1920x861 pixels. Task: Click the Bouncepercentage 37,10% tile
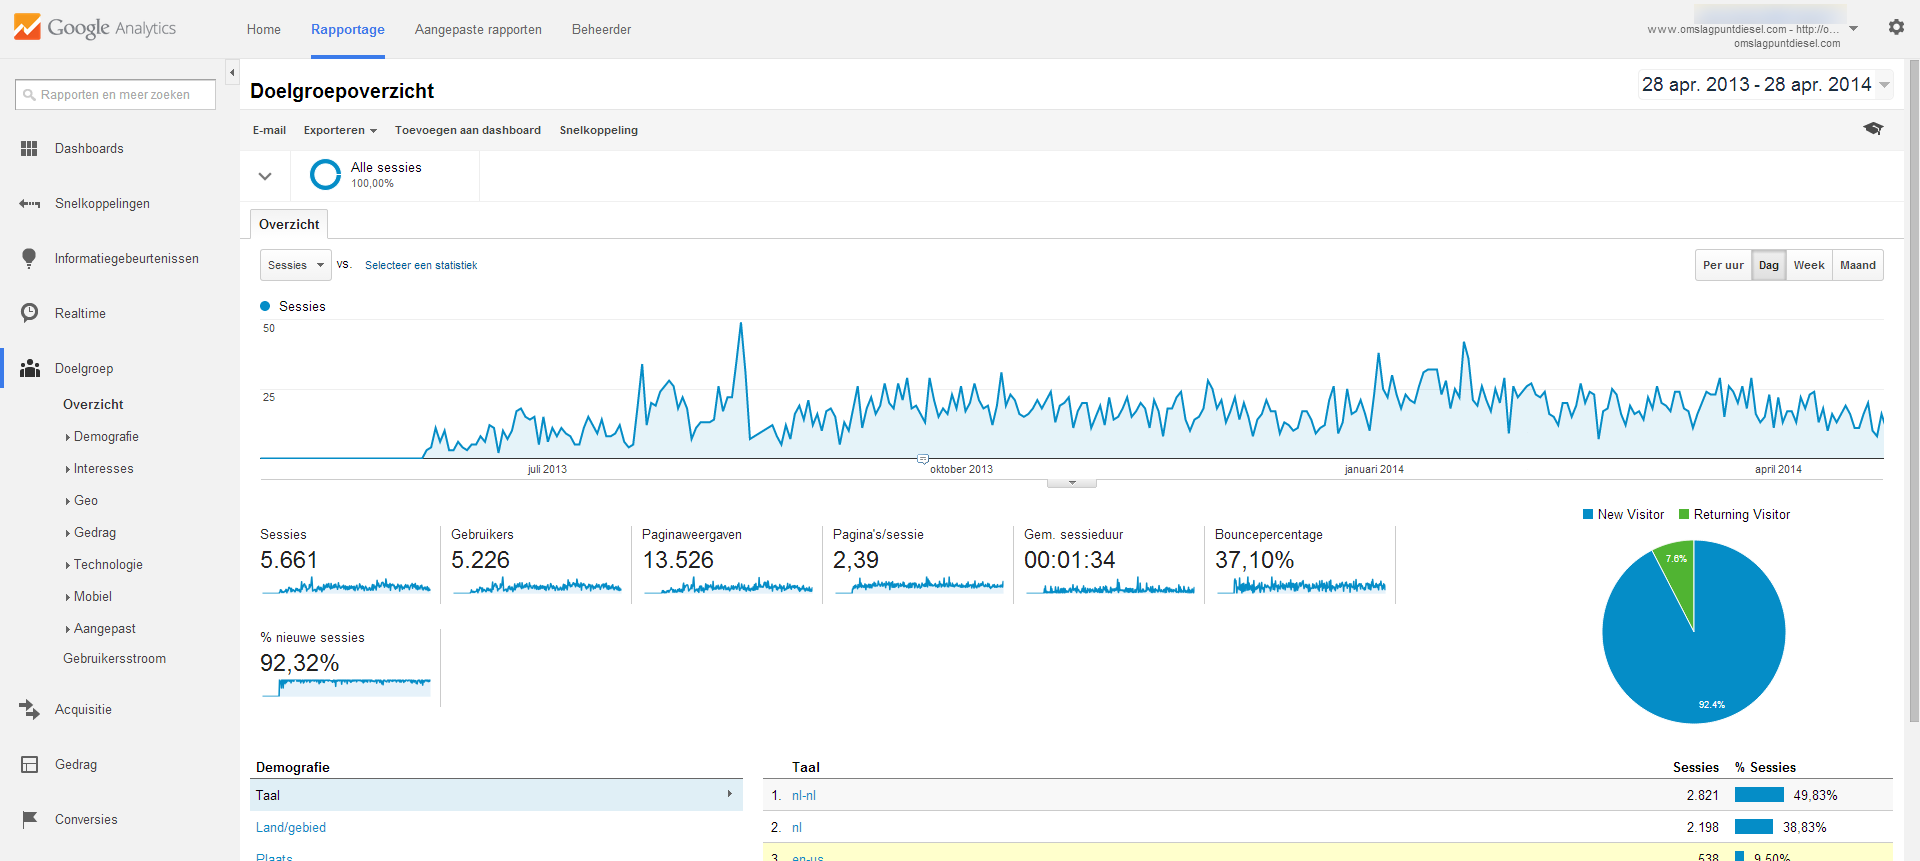tap(1300, 564)
